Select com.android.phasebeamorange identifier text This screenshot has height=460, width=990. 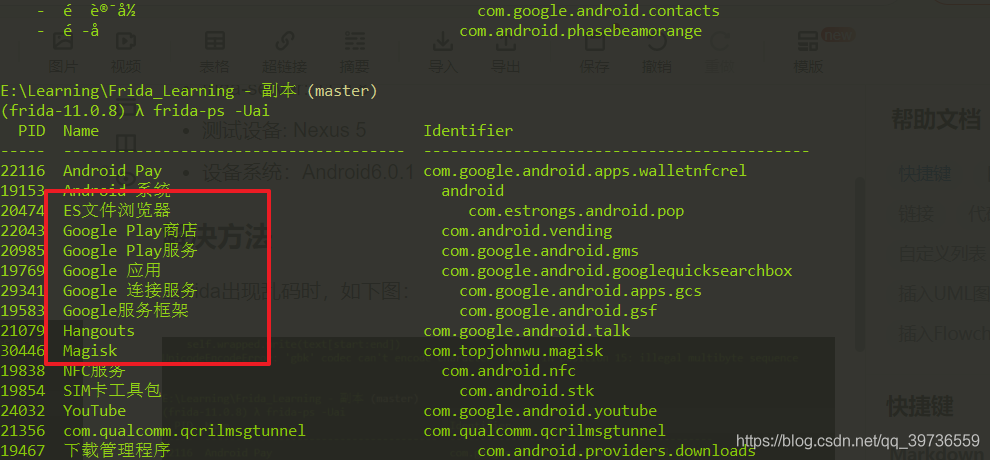click(x=581, y=31)
